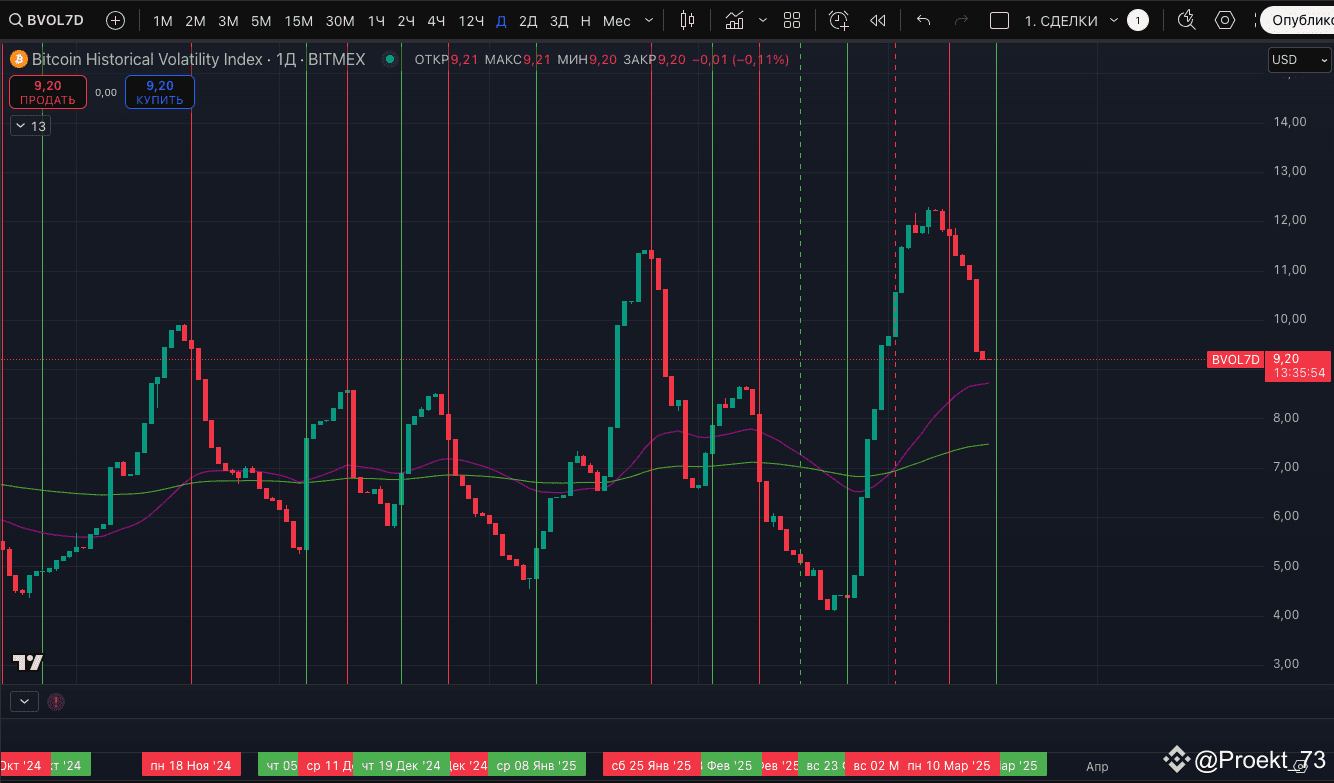Click the TradingView logo watermark

(29, 661)
